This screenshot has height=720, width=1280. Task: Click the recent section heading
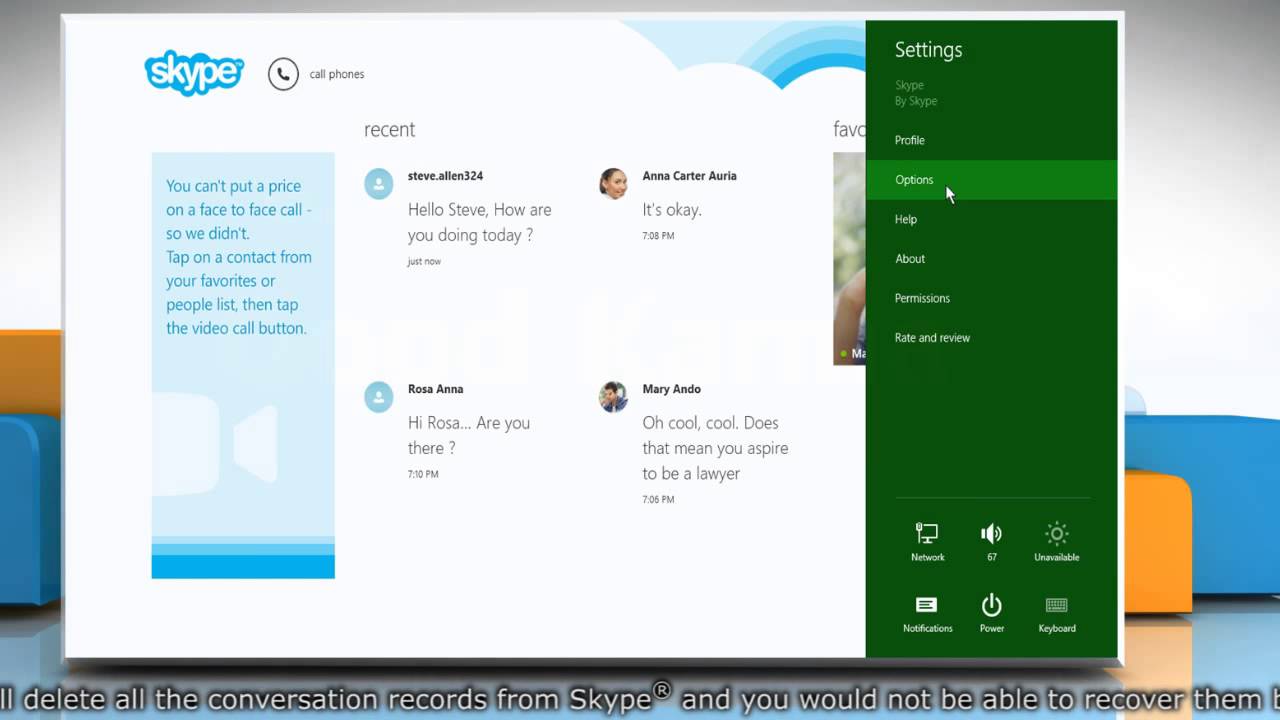click(389, 130)
